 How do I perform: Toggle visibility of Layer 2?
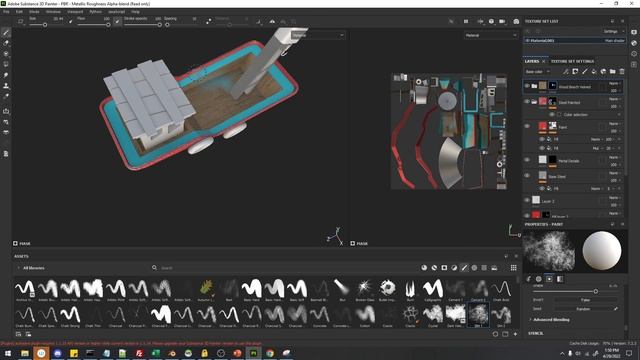(527, 200)
